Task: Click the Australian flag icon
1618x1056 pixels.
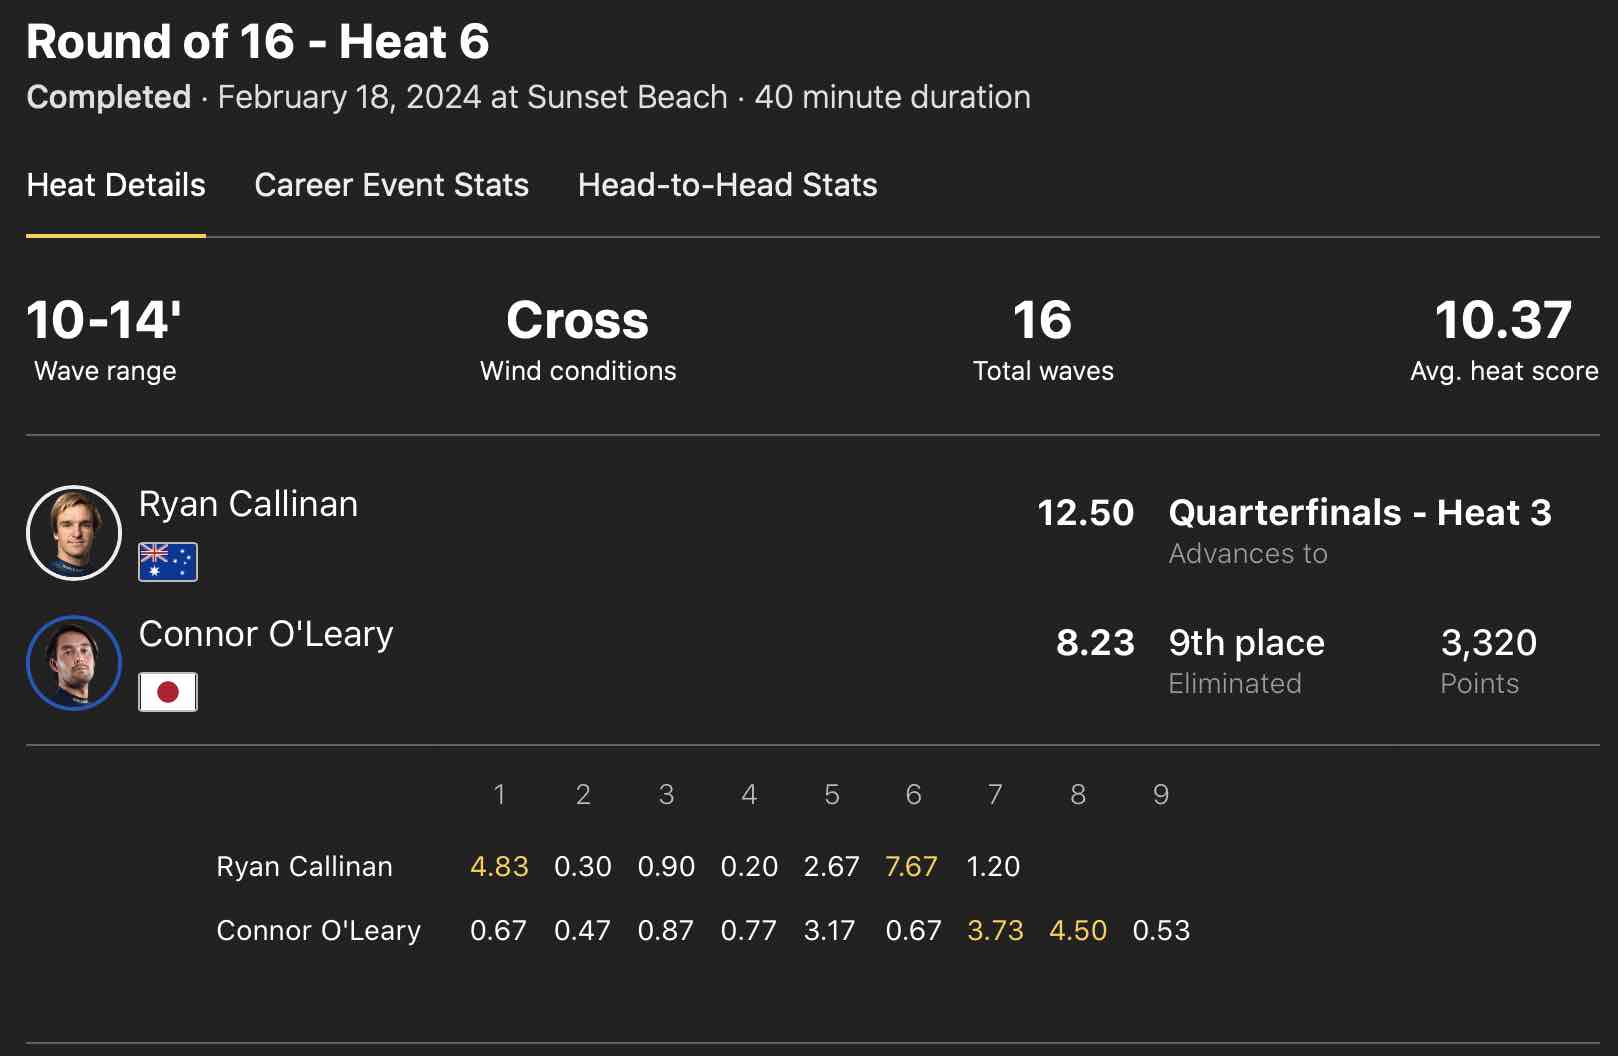Action: 168,562
